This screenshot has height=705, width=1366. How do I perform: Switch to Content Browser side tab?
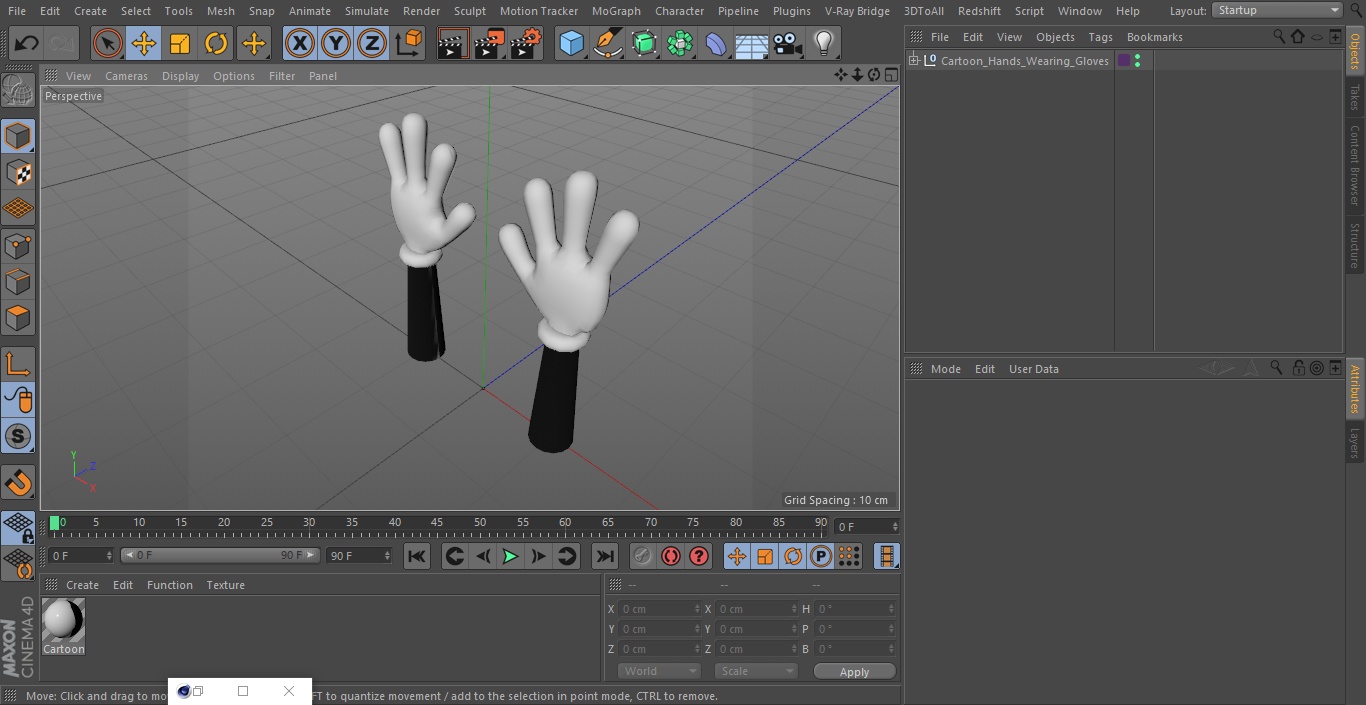pos(1355,165)
